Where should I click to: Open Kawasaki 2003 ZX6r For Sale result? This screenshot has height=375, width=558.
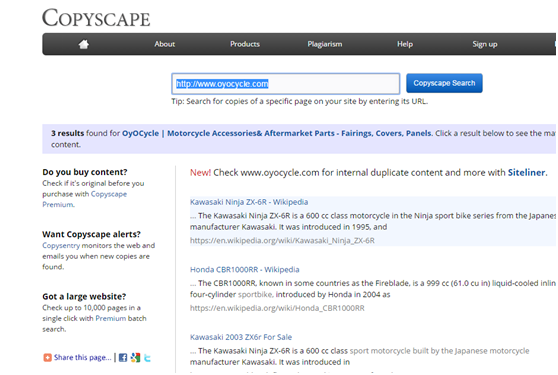click(241, 337)
